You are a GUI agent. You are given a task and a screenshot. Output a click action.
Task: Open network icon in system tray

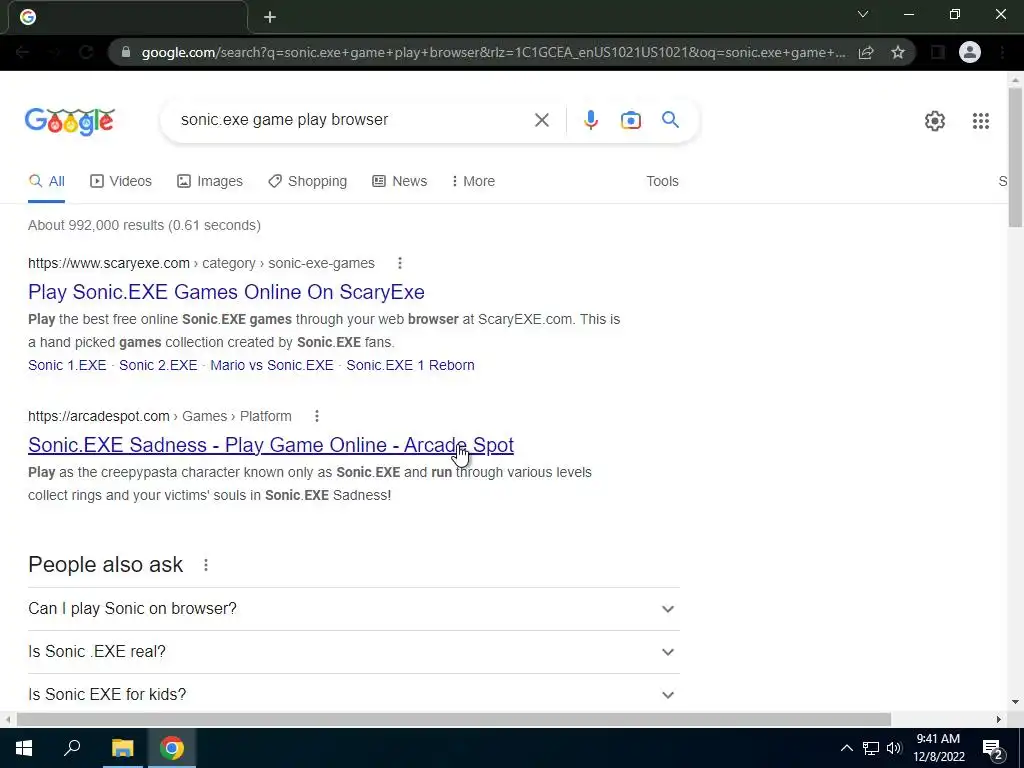pos(871,748)
